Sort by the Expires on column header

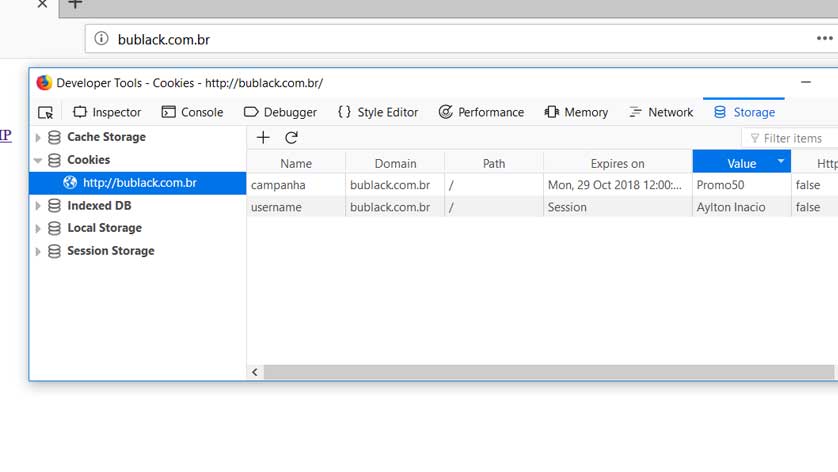tap(618, 164)
